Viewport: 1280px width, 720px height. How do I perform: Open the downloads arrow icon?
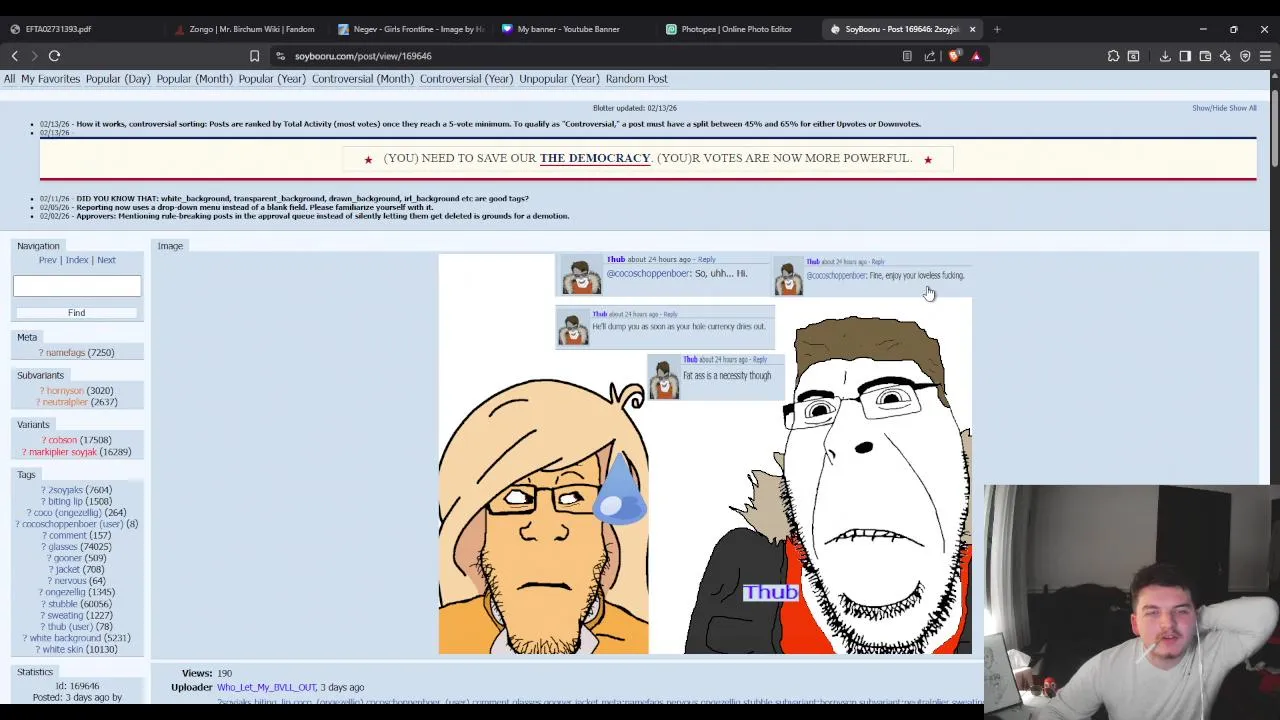pyautogui.click(x=1165, y=56)
